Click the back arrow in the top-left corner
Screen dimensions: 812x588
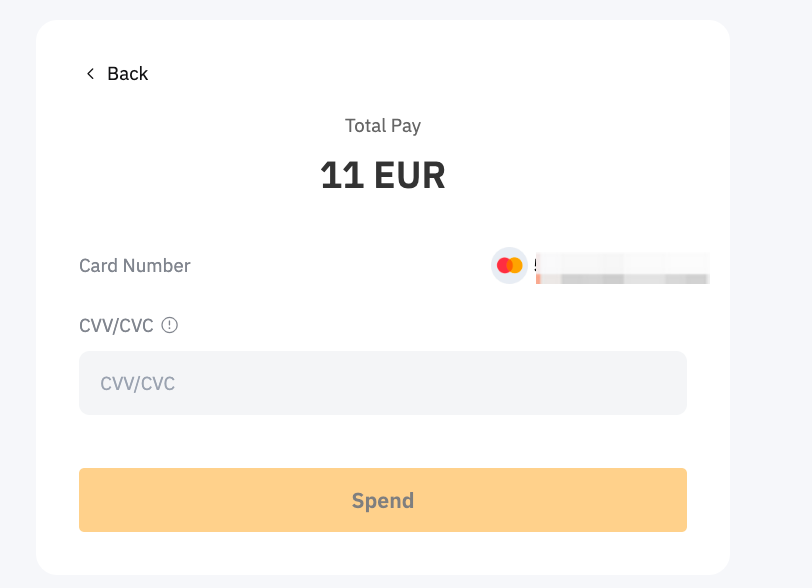click(x=89, y=73)
